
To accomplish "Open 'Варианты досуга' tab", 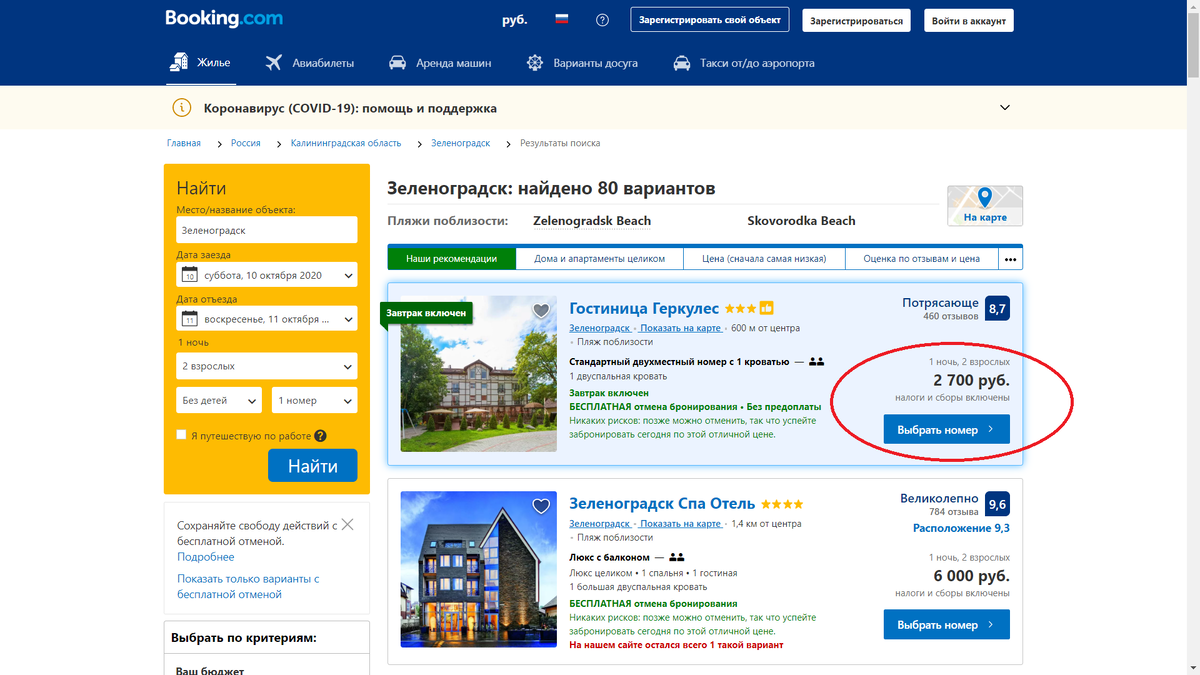I will pos(582,63).
